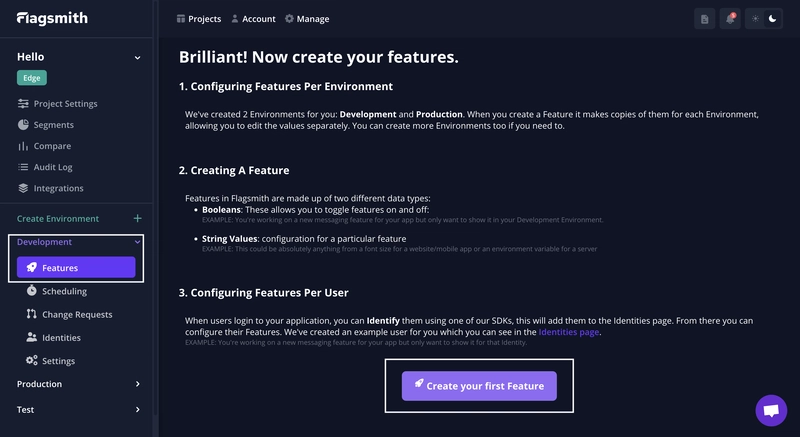Switch to dark mode moon toggle
This screenshot has width=800, height=437.
click(772, 19)
